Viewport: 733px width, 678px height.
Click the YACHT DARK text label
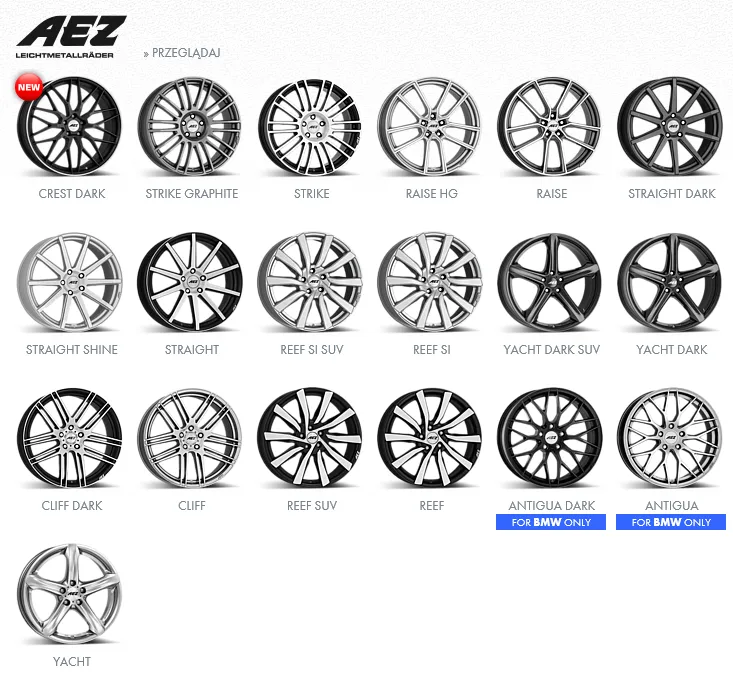(672, 350)
